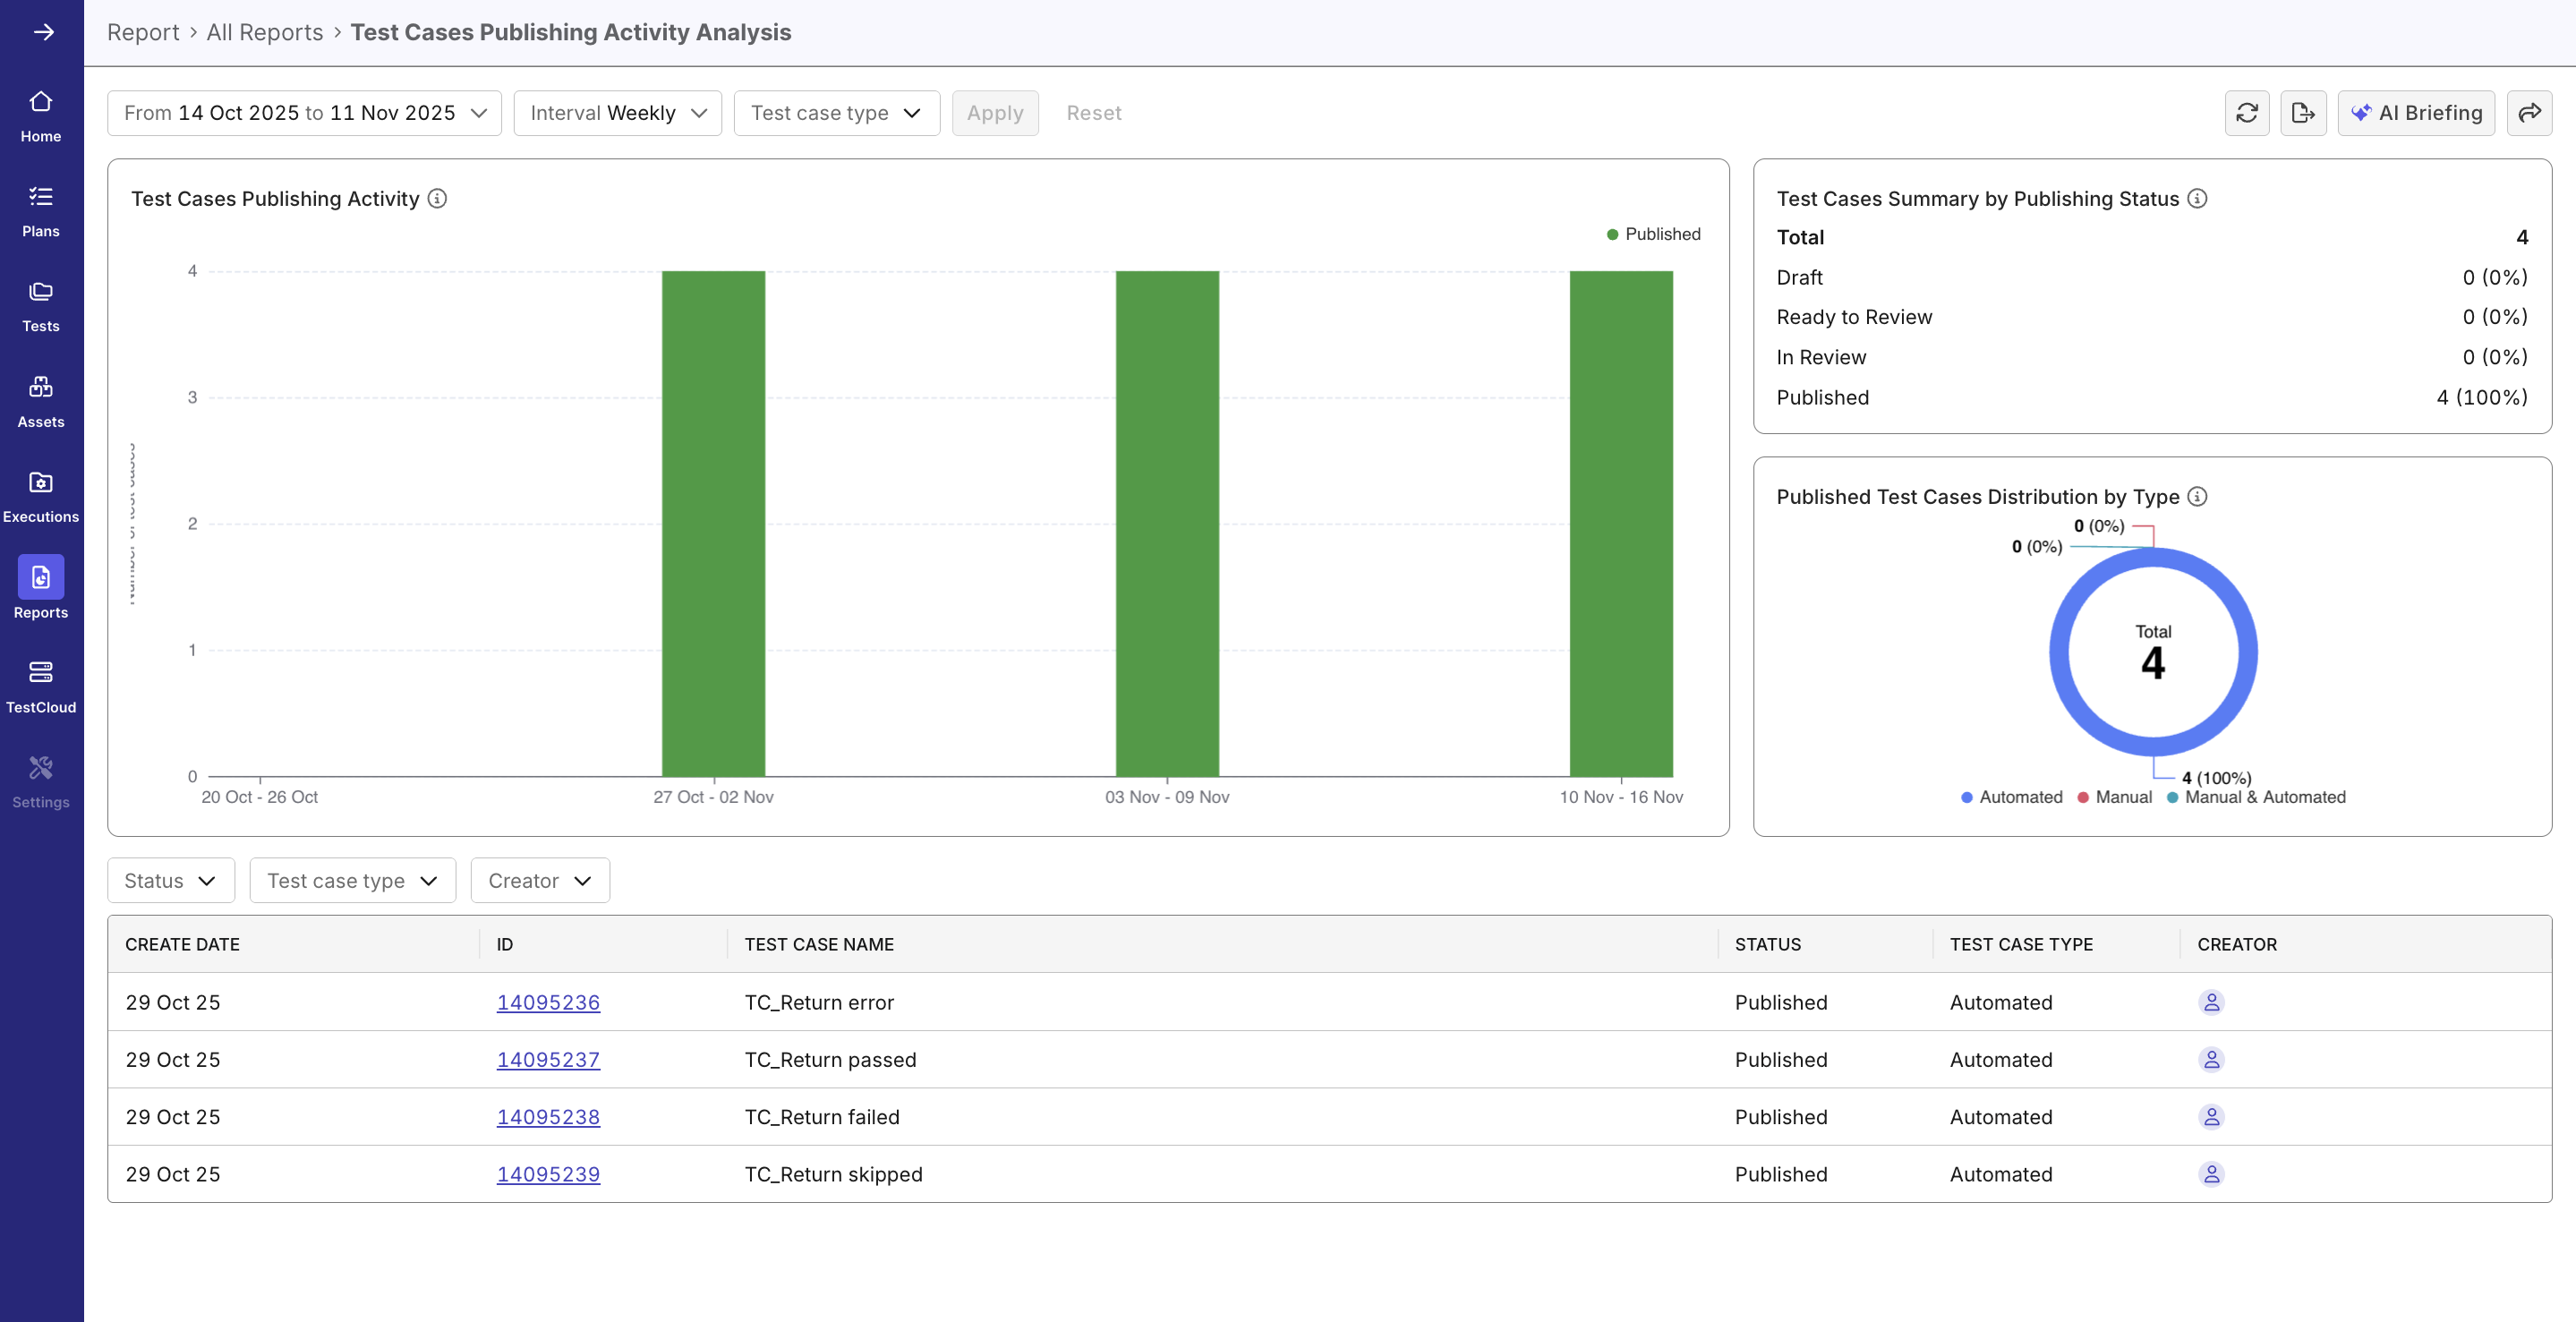The height and width of the screenshot is (1322, 2576).
Task: Click the Report breadcrumb item
Action: 143,32
